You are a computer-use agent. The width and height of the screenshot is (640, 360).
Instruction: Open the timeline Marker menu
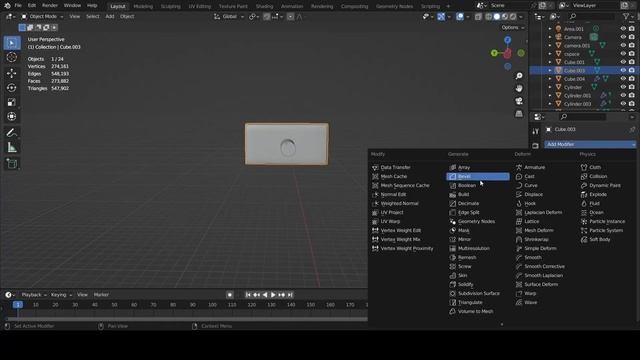101,295
